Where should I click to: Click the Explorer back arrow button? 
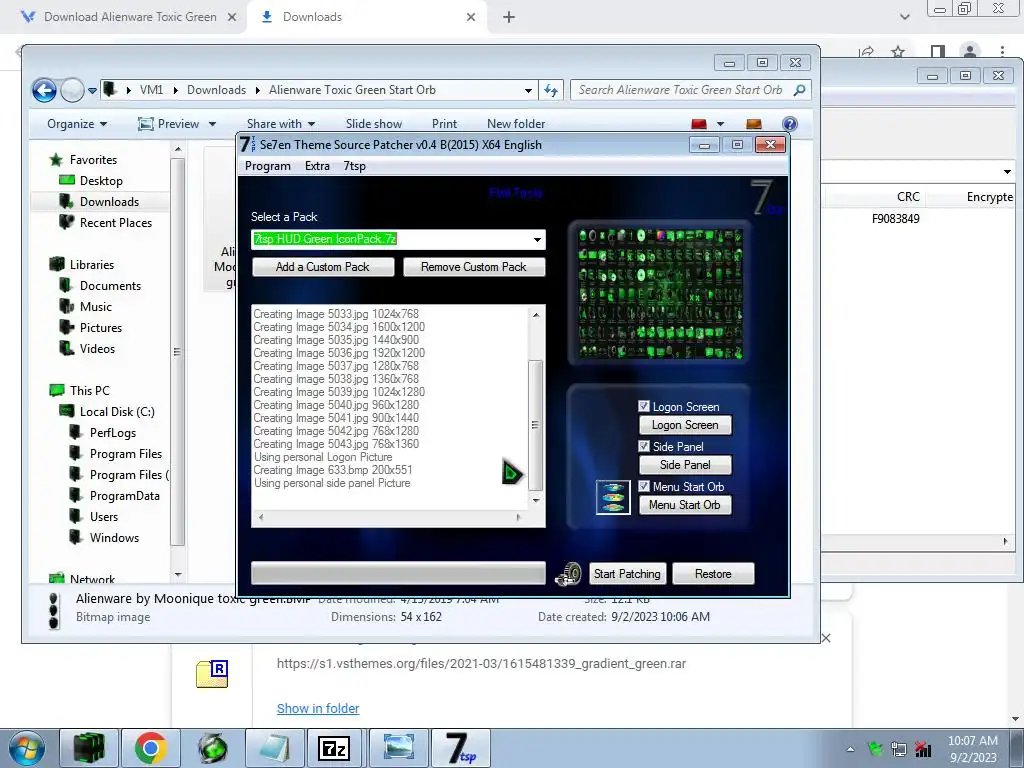[x=44, y=90]
